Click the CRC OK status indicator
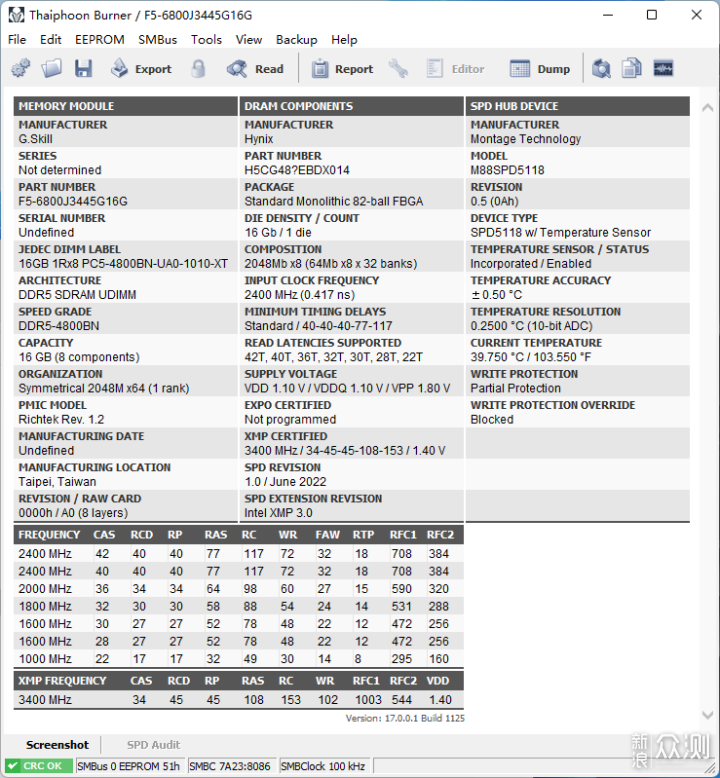 pyautogui.click(x=39, y=766)
